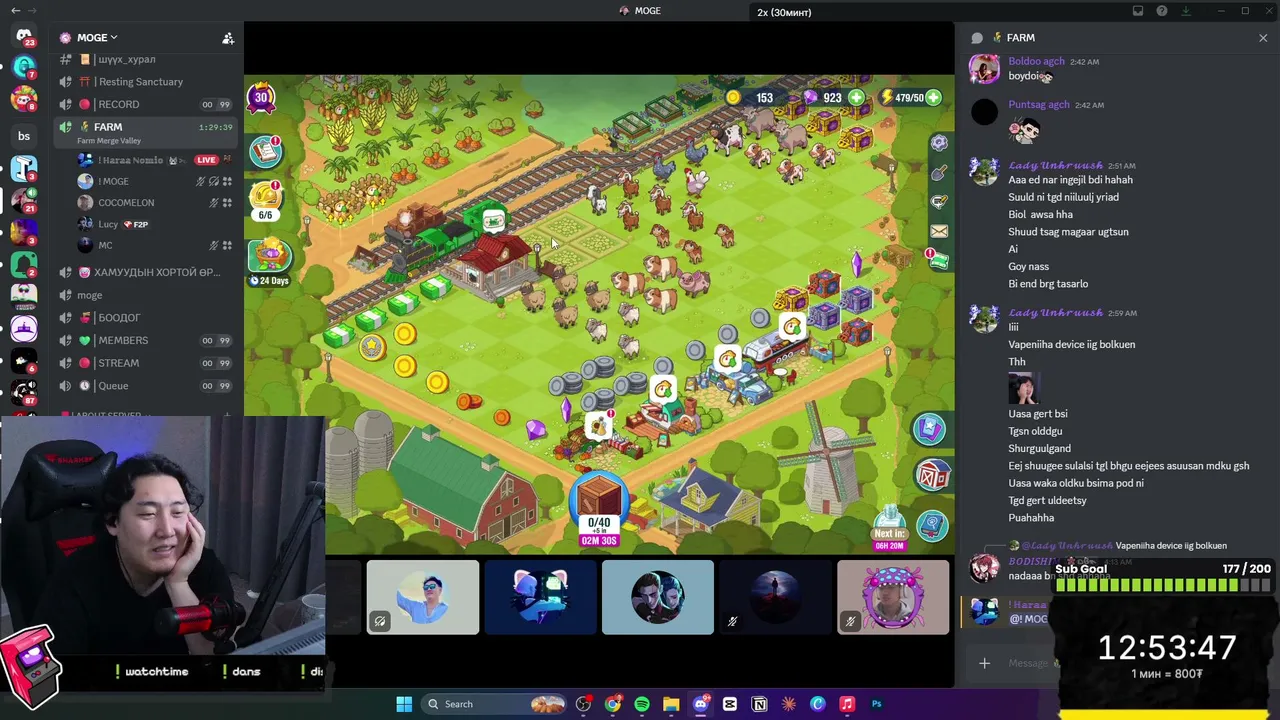Click the cat-ears avatar participant tile
The width and height of the screenshot is (1280, 720).
[541, 597]
